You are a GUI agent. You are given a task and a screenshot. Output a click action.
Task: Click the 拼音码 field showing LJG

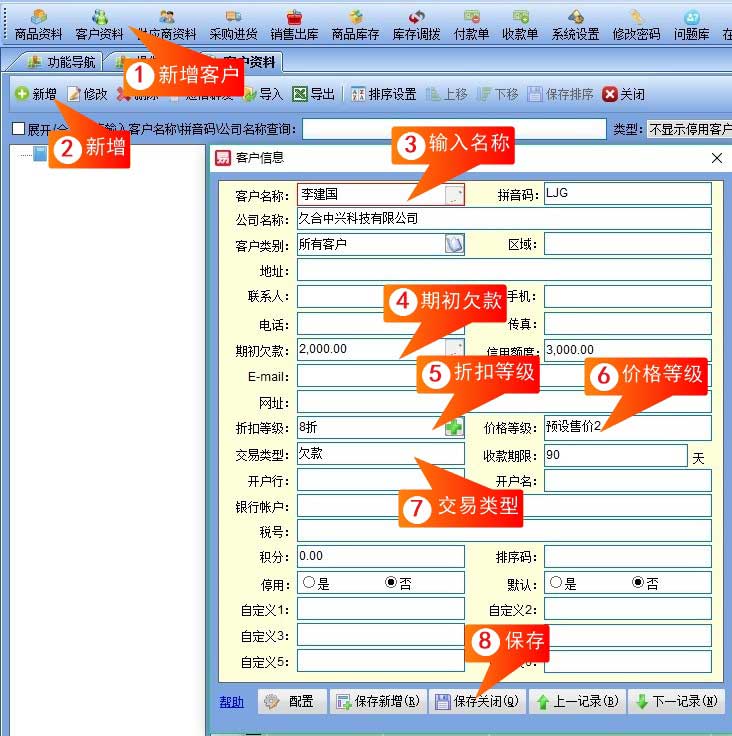tap(627, 193)
